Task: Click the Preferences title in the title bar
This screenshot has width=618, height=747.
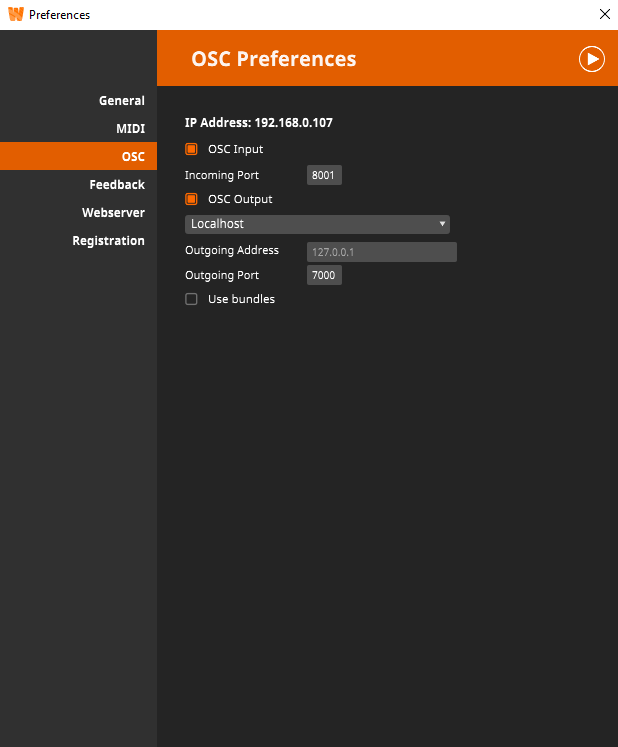Action: [59, 15]
